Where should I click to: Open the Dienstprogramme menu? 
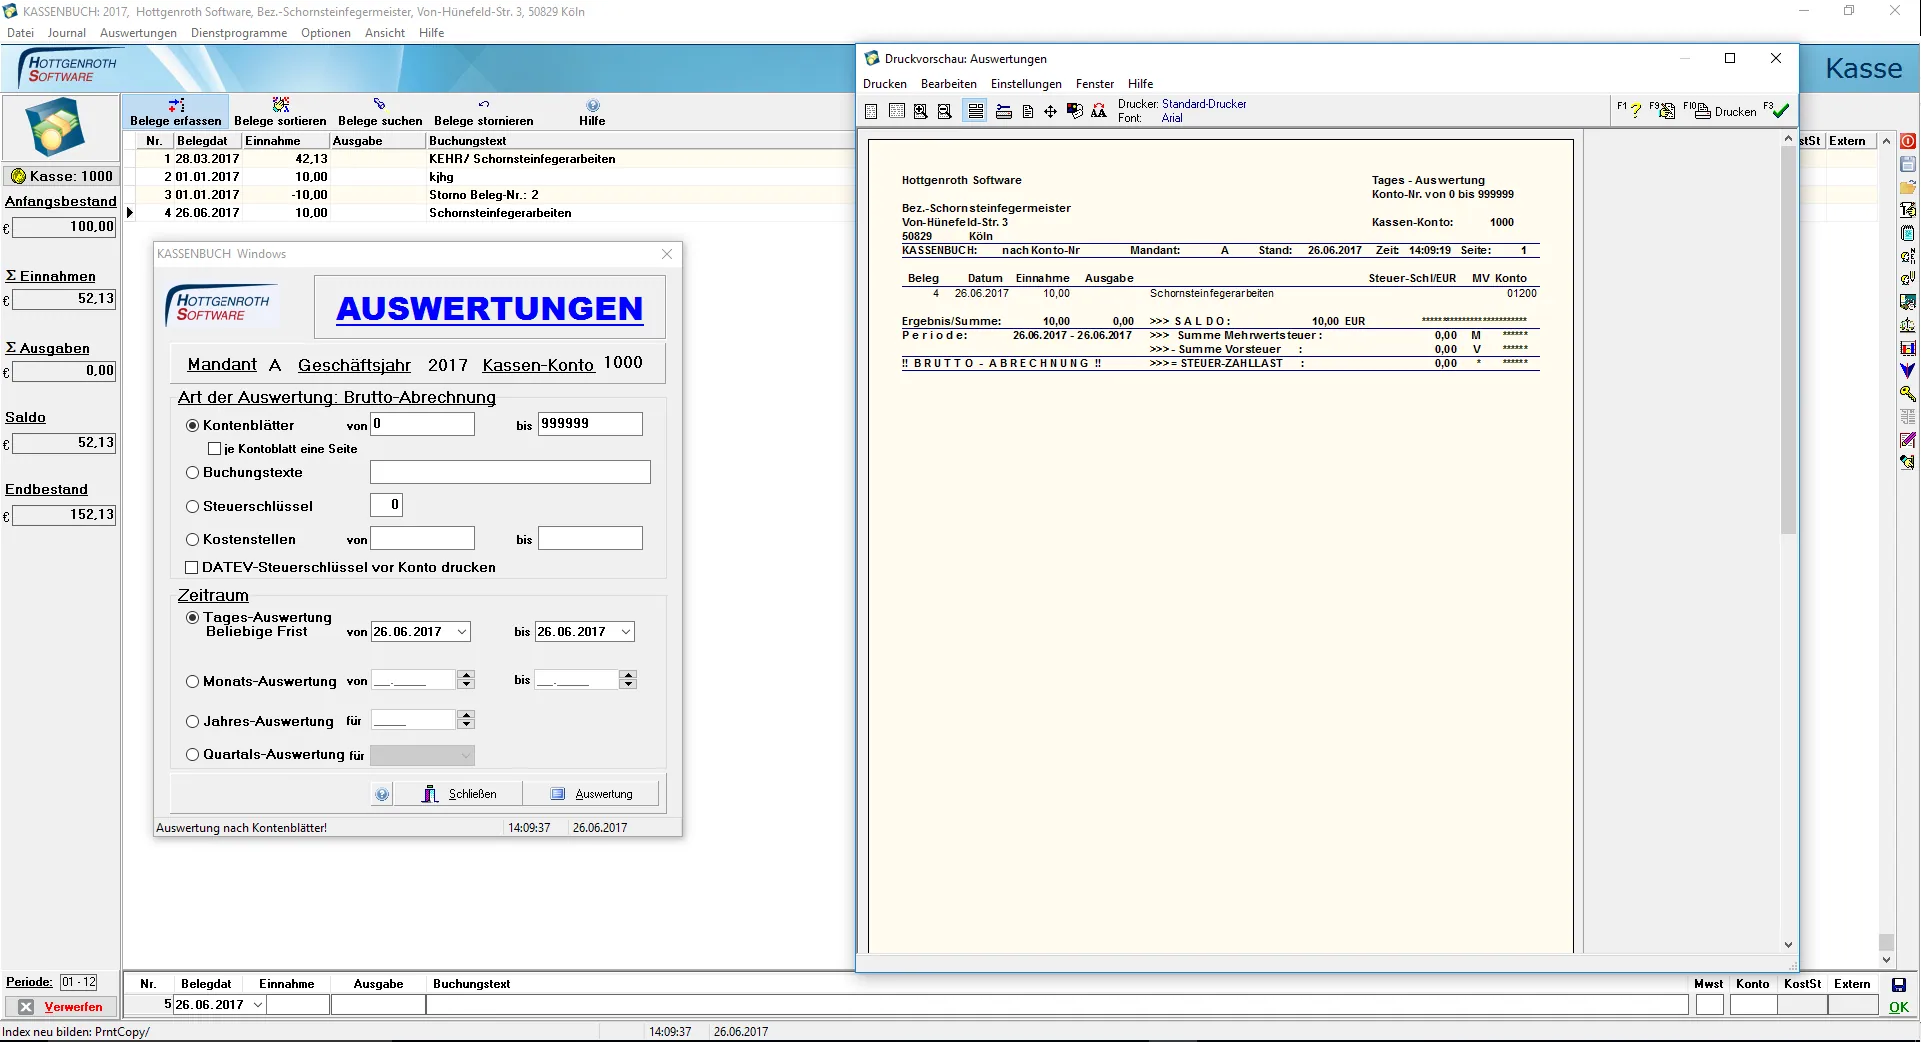239,33
